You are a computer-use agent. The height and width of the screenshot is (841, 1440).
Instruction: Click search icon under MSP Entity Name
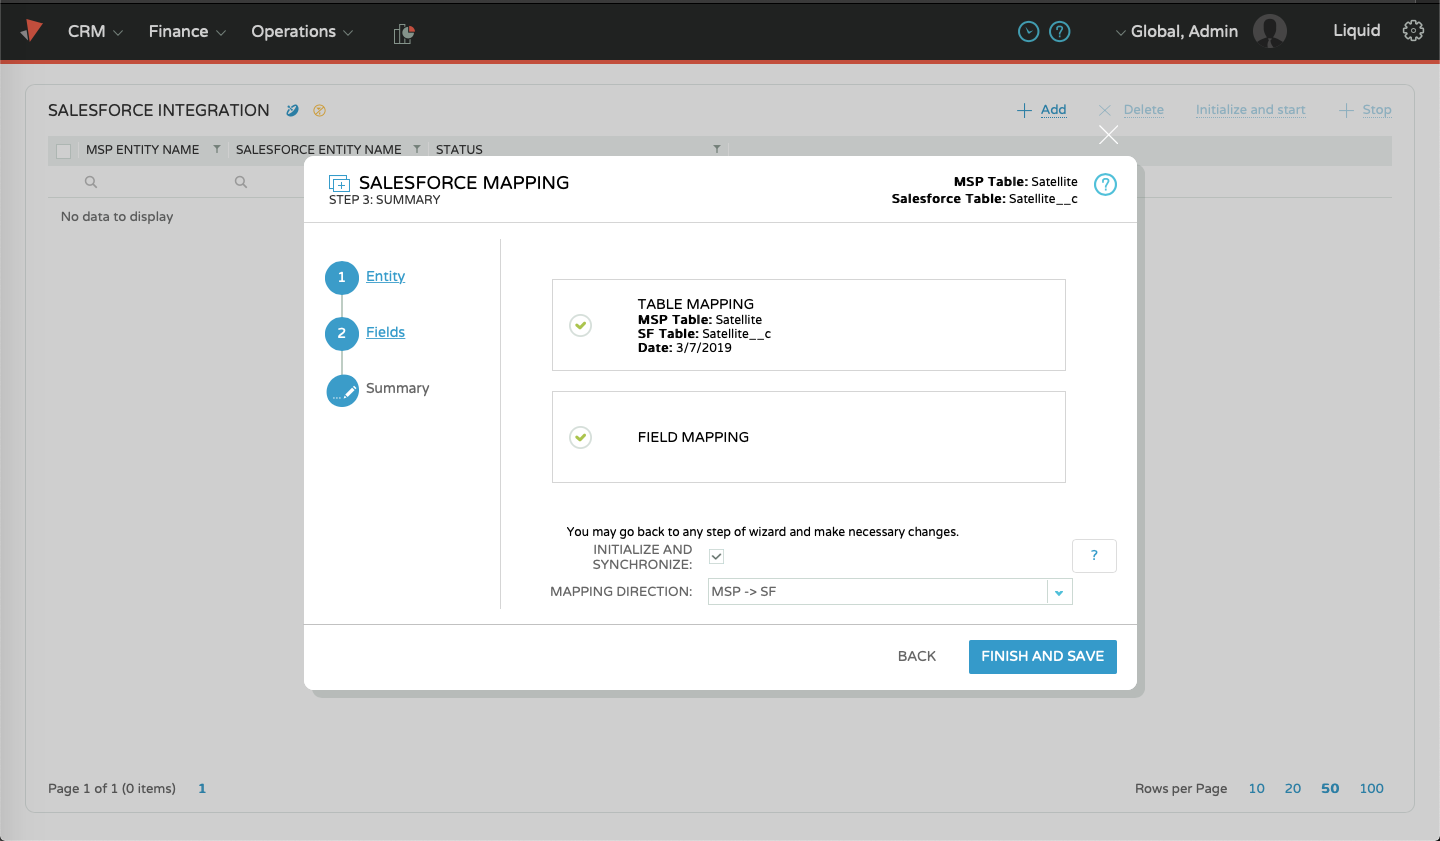point(91,182)
